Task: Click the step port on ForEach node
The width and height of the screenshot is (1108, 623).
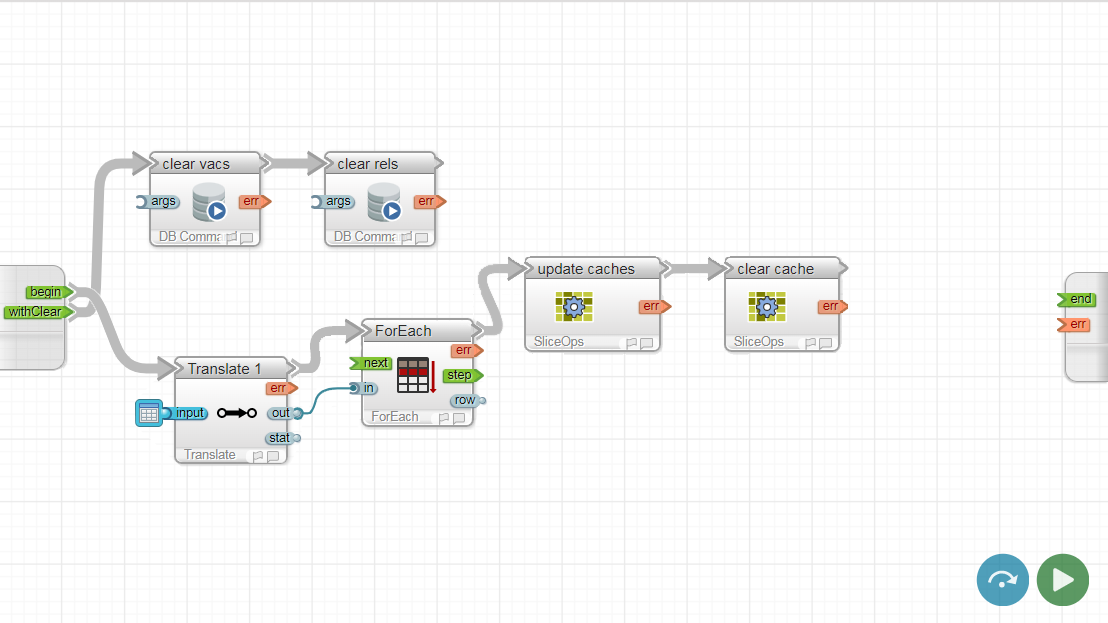Action: (461, 375)
